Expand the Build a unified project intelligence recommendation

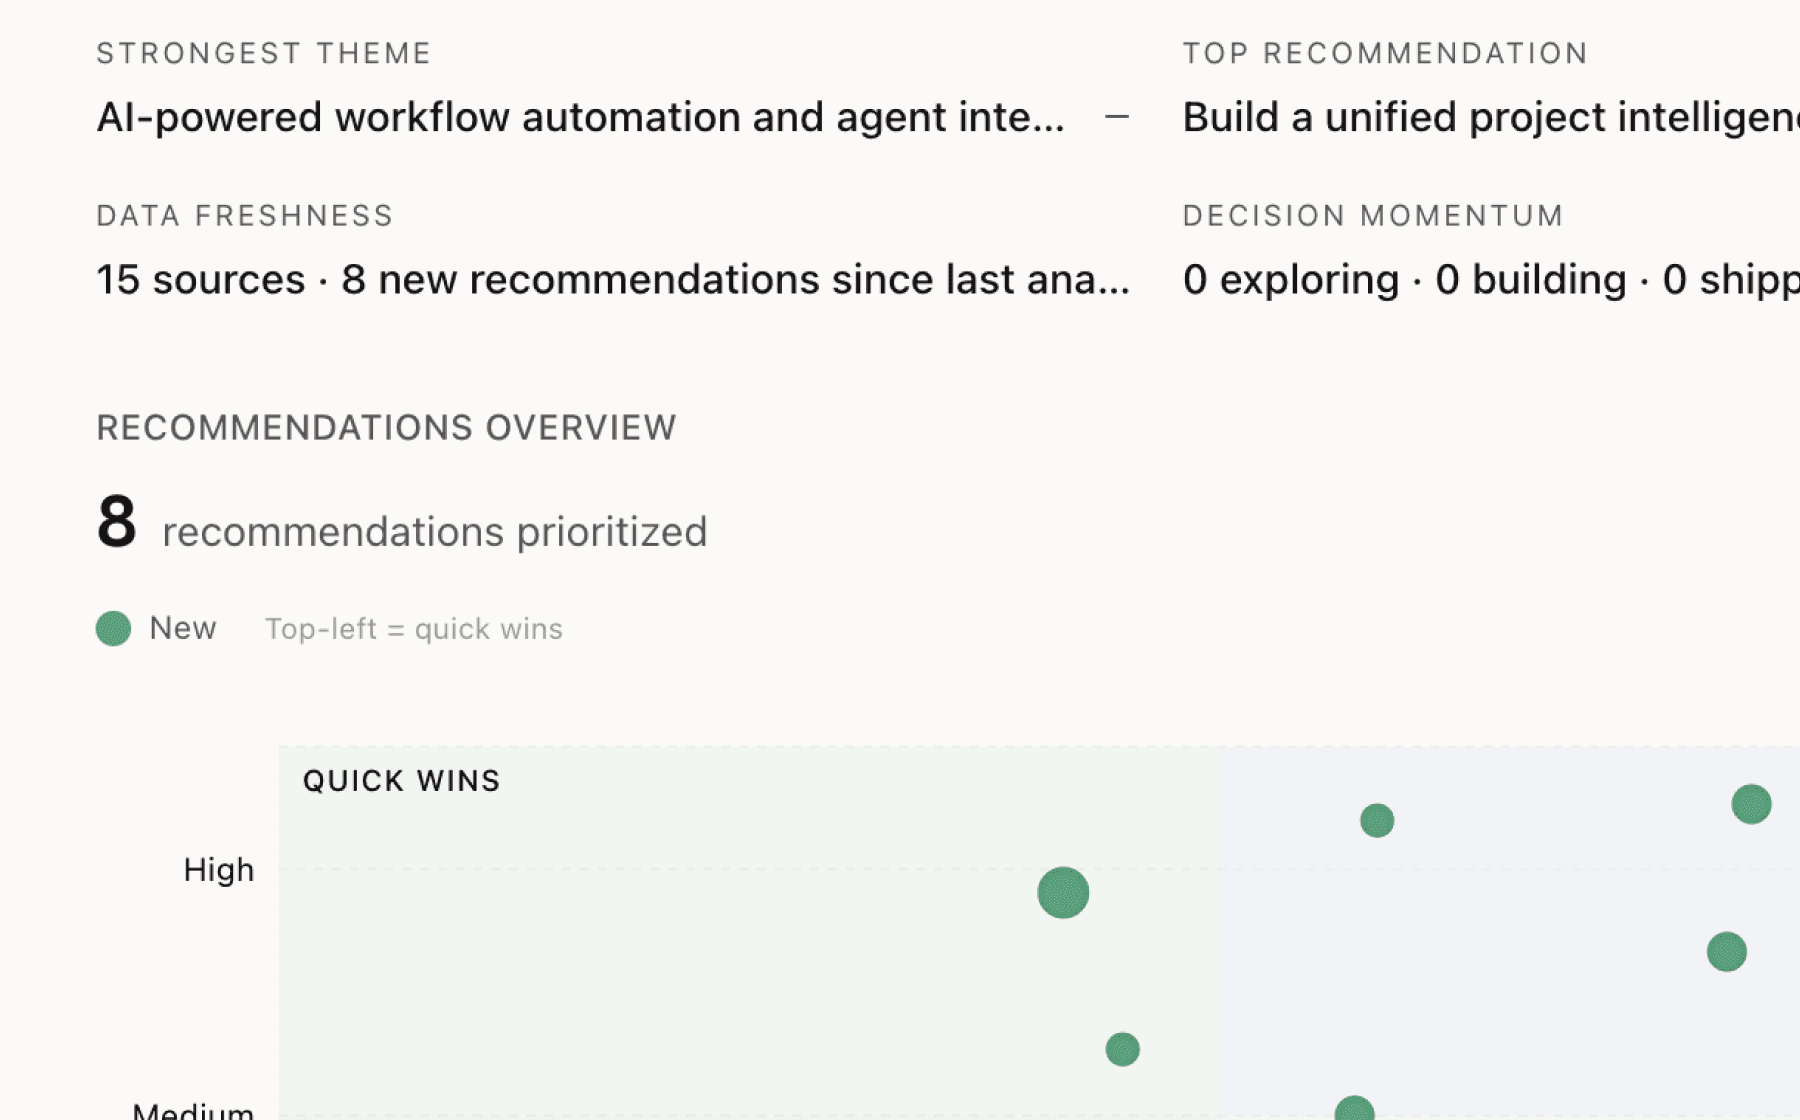(x=1490, y=116)
